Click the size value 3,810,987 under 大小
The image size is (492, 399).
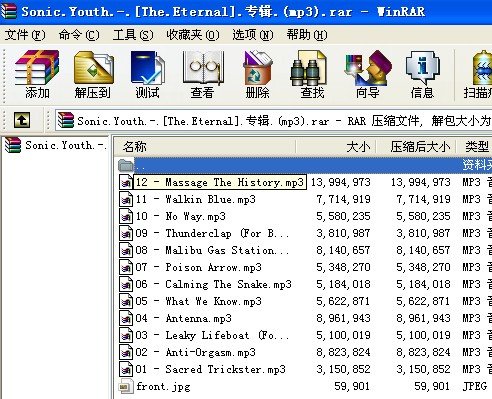pyautogui.click(x=343, y=233)
